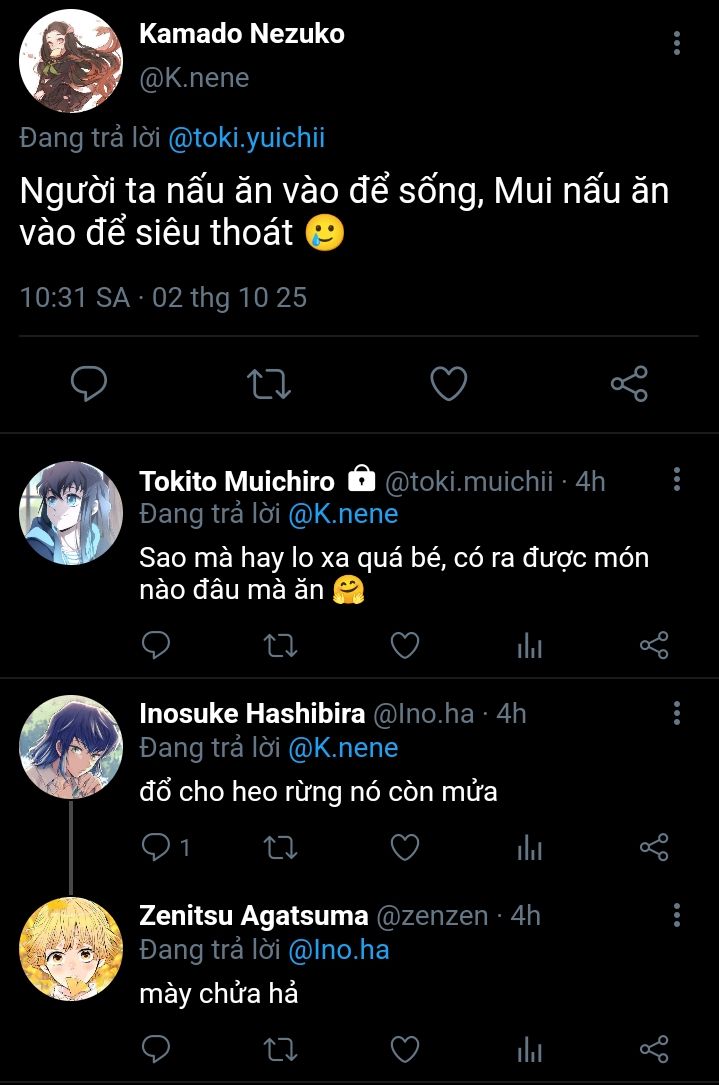The height and width of the screenshot is (1085, 719).
Task: Reply to Kamado Nezuko's main tweet
Action: point(89,384)
